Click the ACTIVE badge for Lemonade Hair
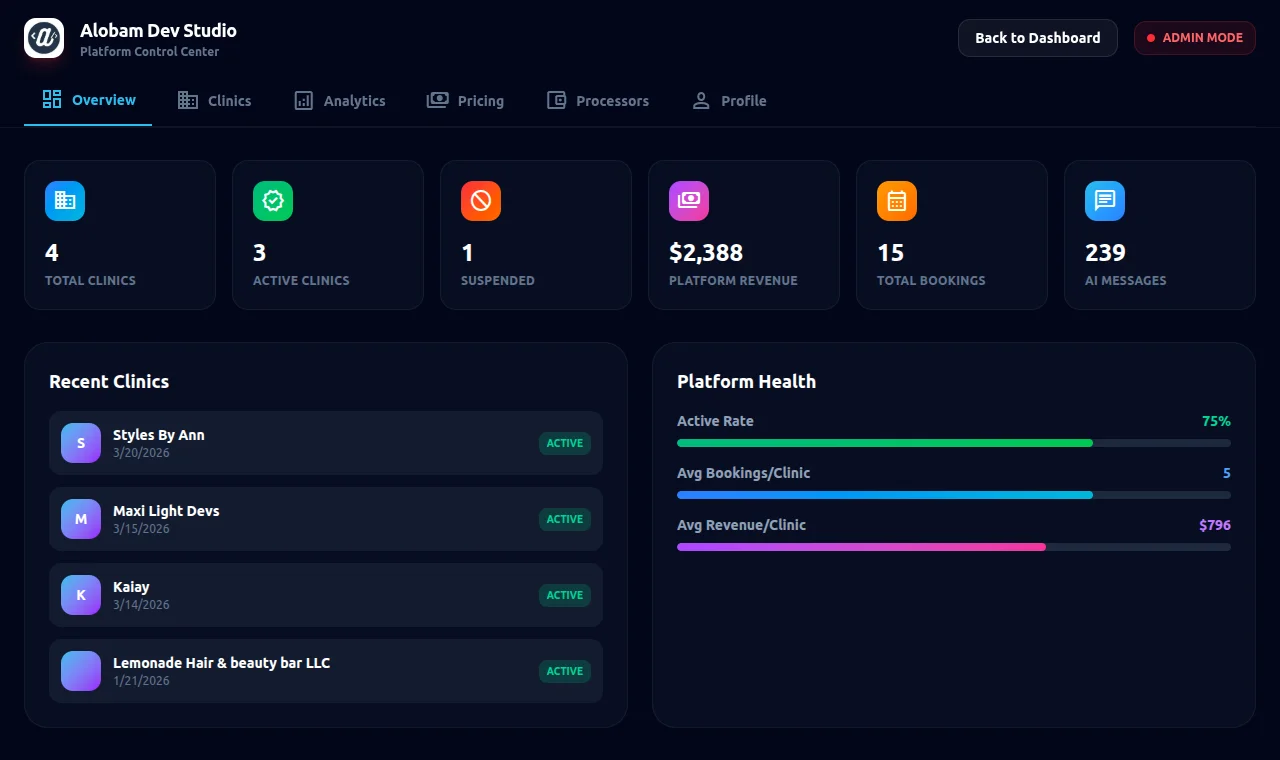The image size is (1280, 760). (x=565, y=671)
